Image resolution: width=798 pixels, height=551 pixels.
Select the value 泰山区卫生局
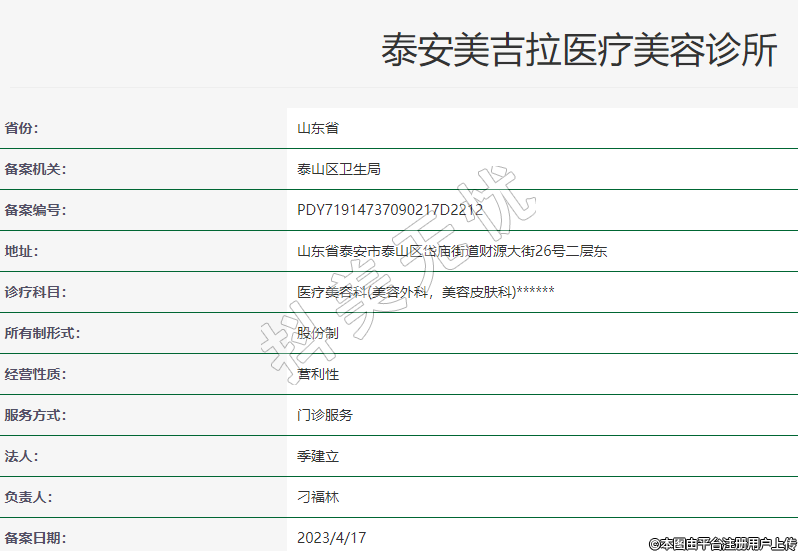point(339,169)
